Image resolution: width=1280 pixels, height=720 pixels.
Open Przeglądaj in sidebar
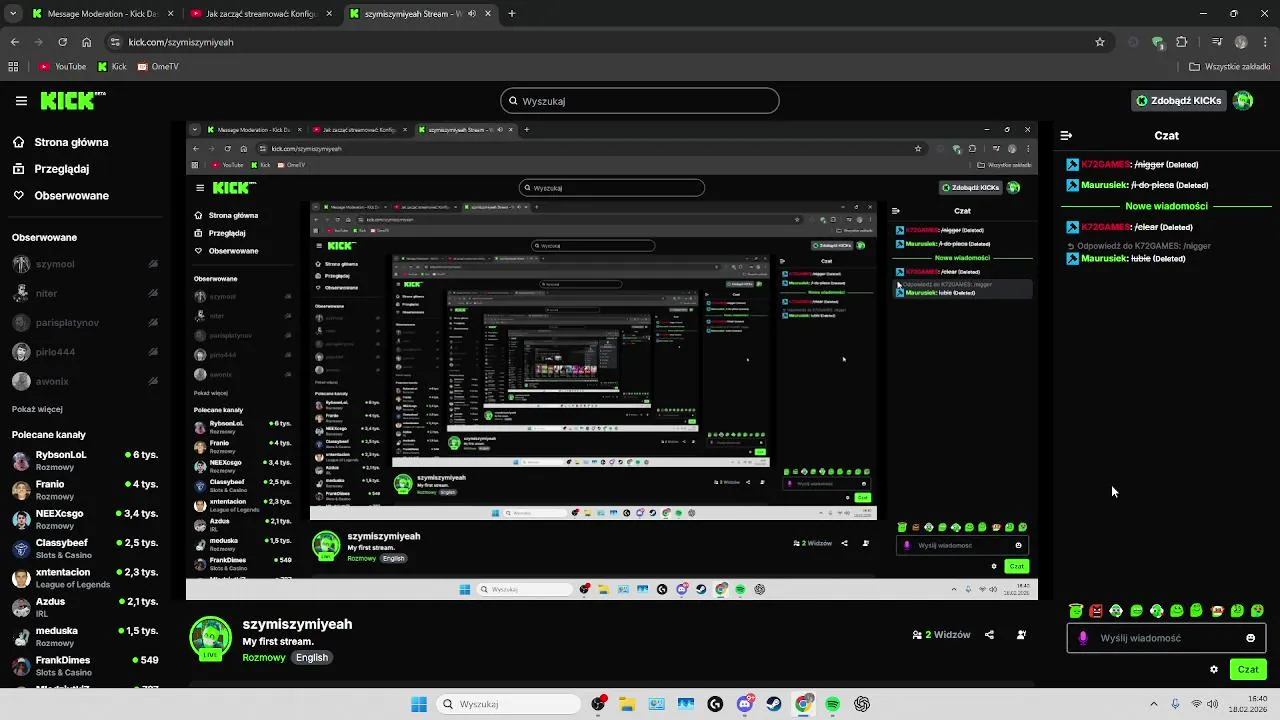(x=51, y=169)
